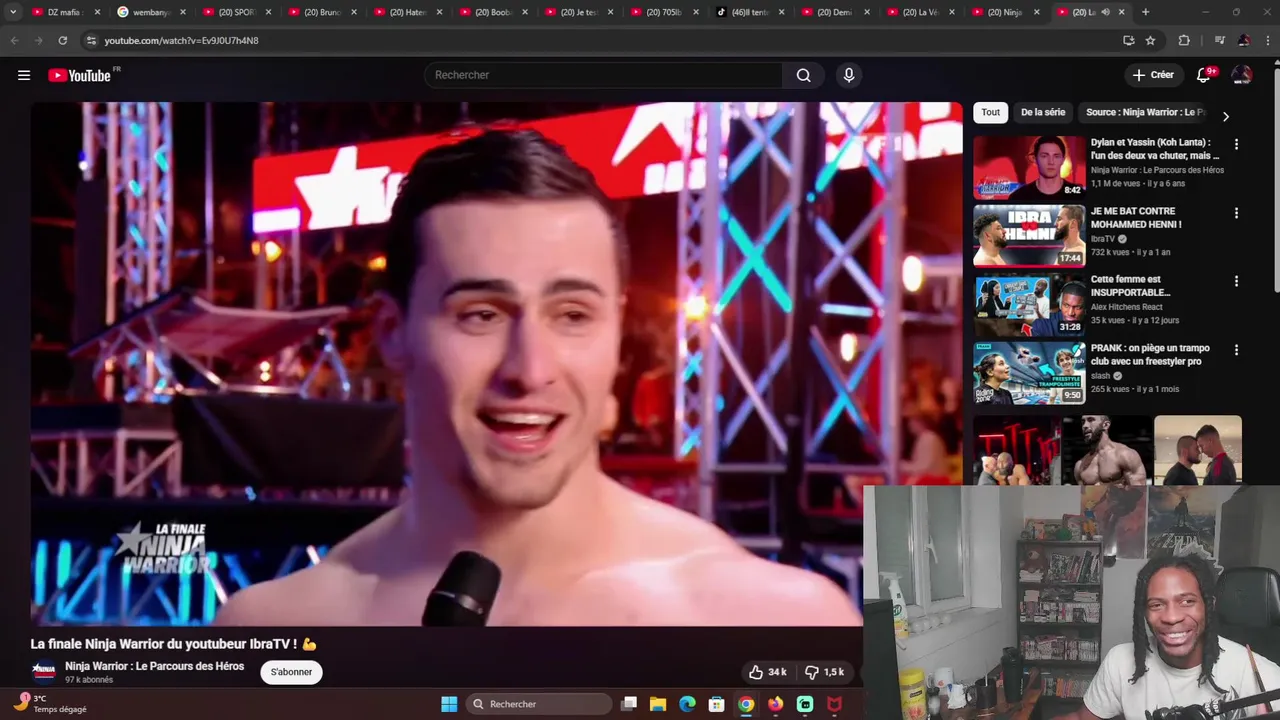Click the video title La finale Ninja Warrior
This screenshot has height=720, width=1280.
(173, 644)
